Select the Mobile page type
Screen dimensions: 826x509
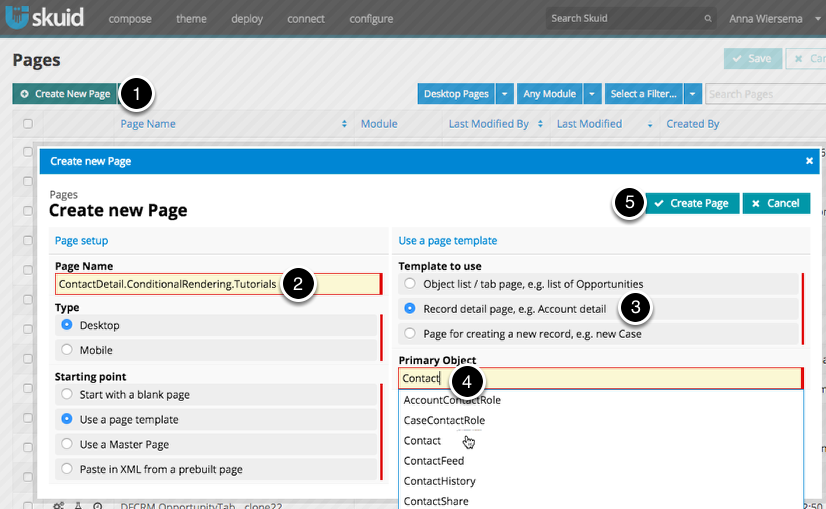click(x=67, y=350)
